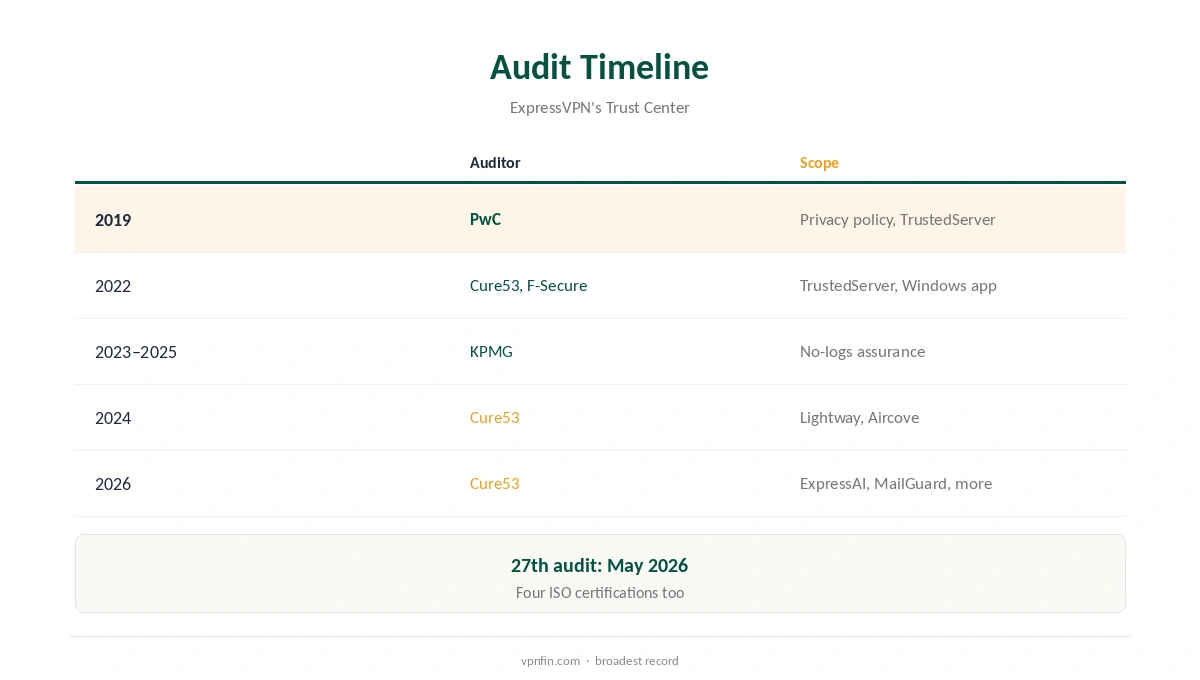Click the PwC auditor cell
1200x680 pixels.
[x=486, y=219]
